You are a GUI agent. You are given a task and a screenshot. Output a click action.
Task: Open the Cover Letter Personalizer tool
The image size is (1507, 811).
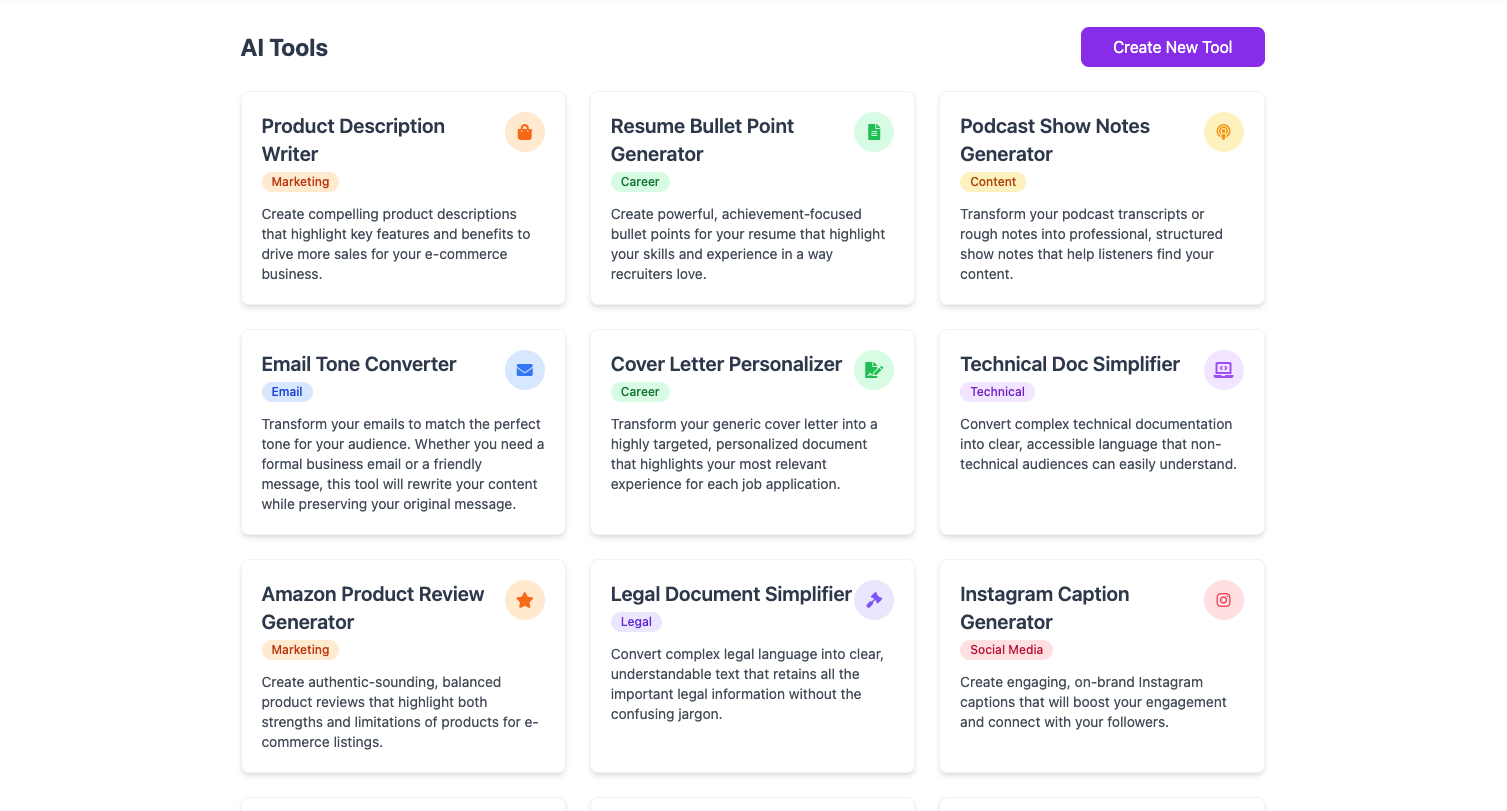point(726,364)
